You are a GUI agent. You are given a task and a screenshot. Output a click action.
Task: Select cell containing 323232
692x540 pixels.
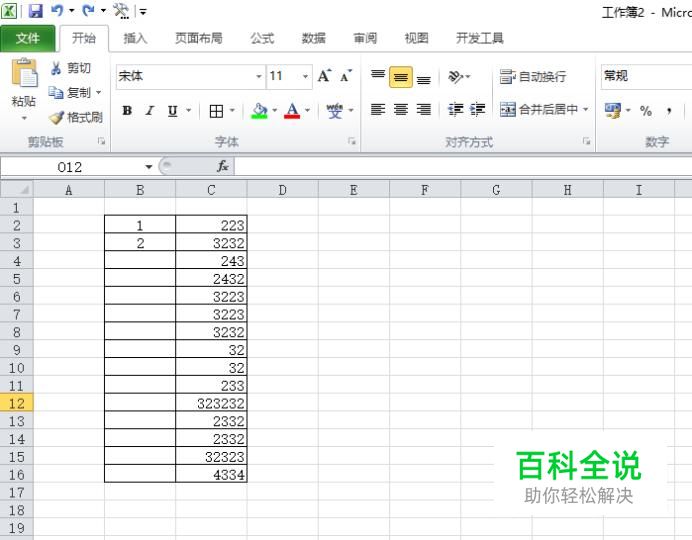(x=211, y=403)
